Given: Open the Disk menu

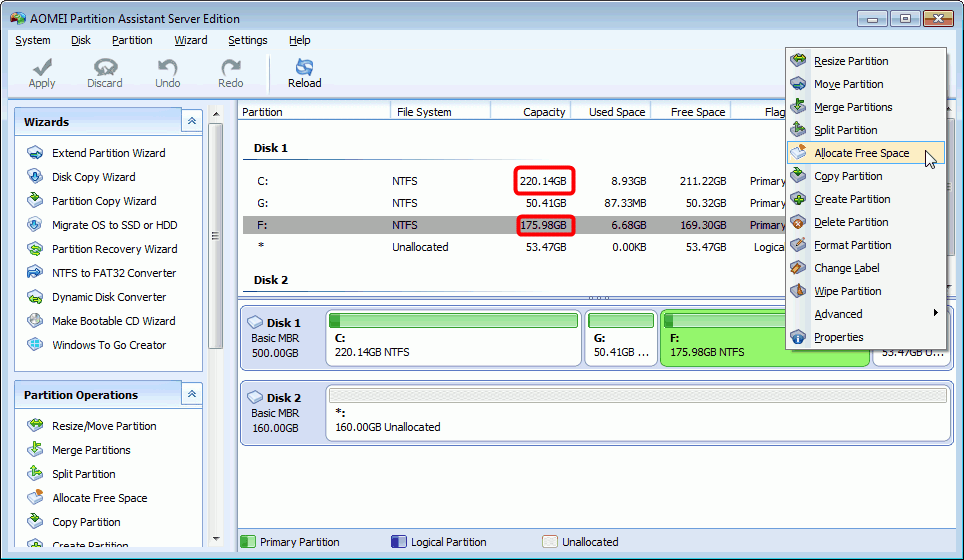Looking at the screenshot, I should (x=81, y=40).
